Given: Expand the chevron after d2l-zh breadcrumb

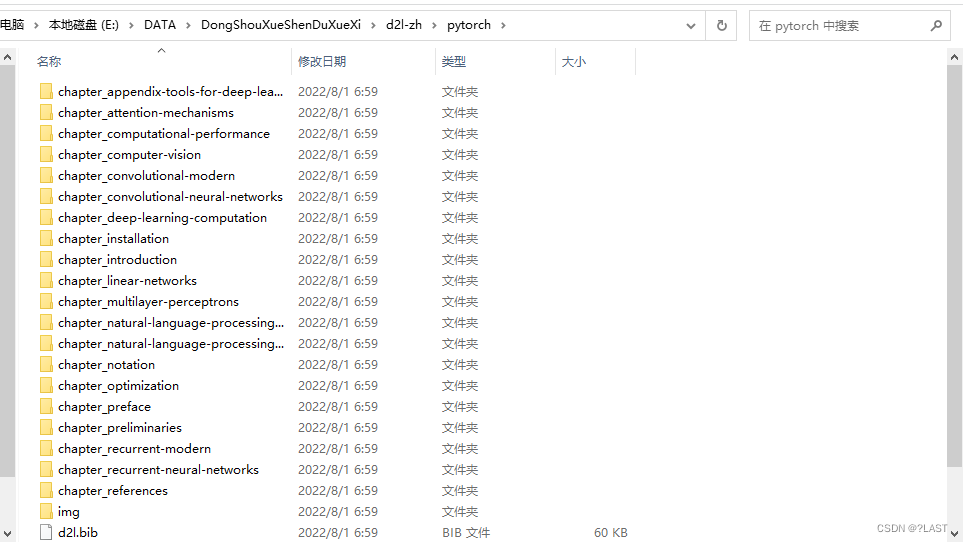Looking at the screenshot, I should (434, 25).
